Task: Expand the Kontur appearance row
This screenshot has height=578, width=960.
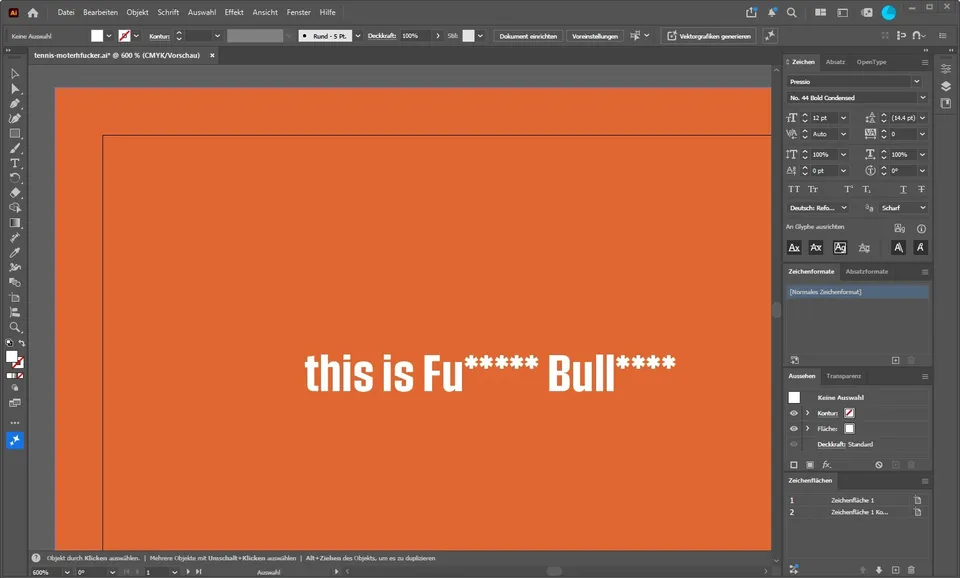Action: point(807,413)
